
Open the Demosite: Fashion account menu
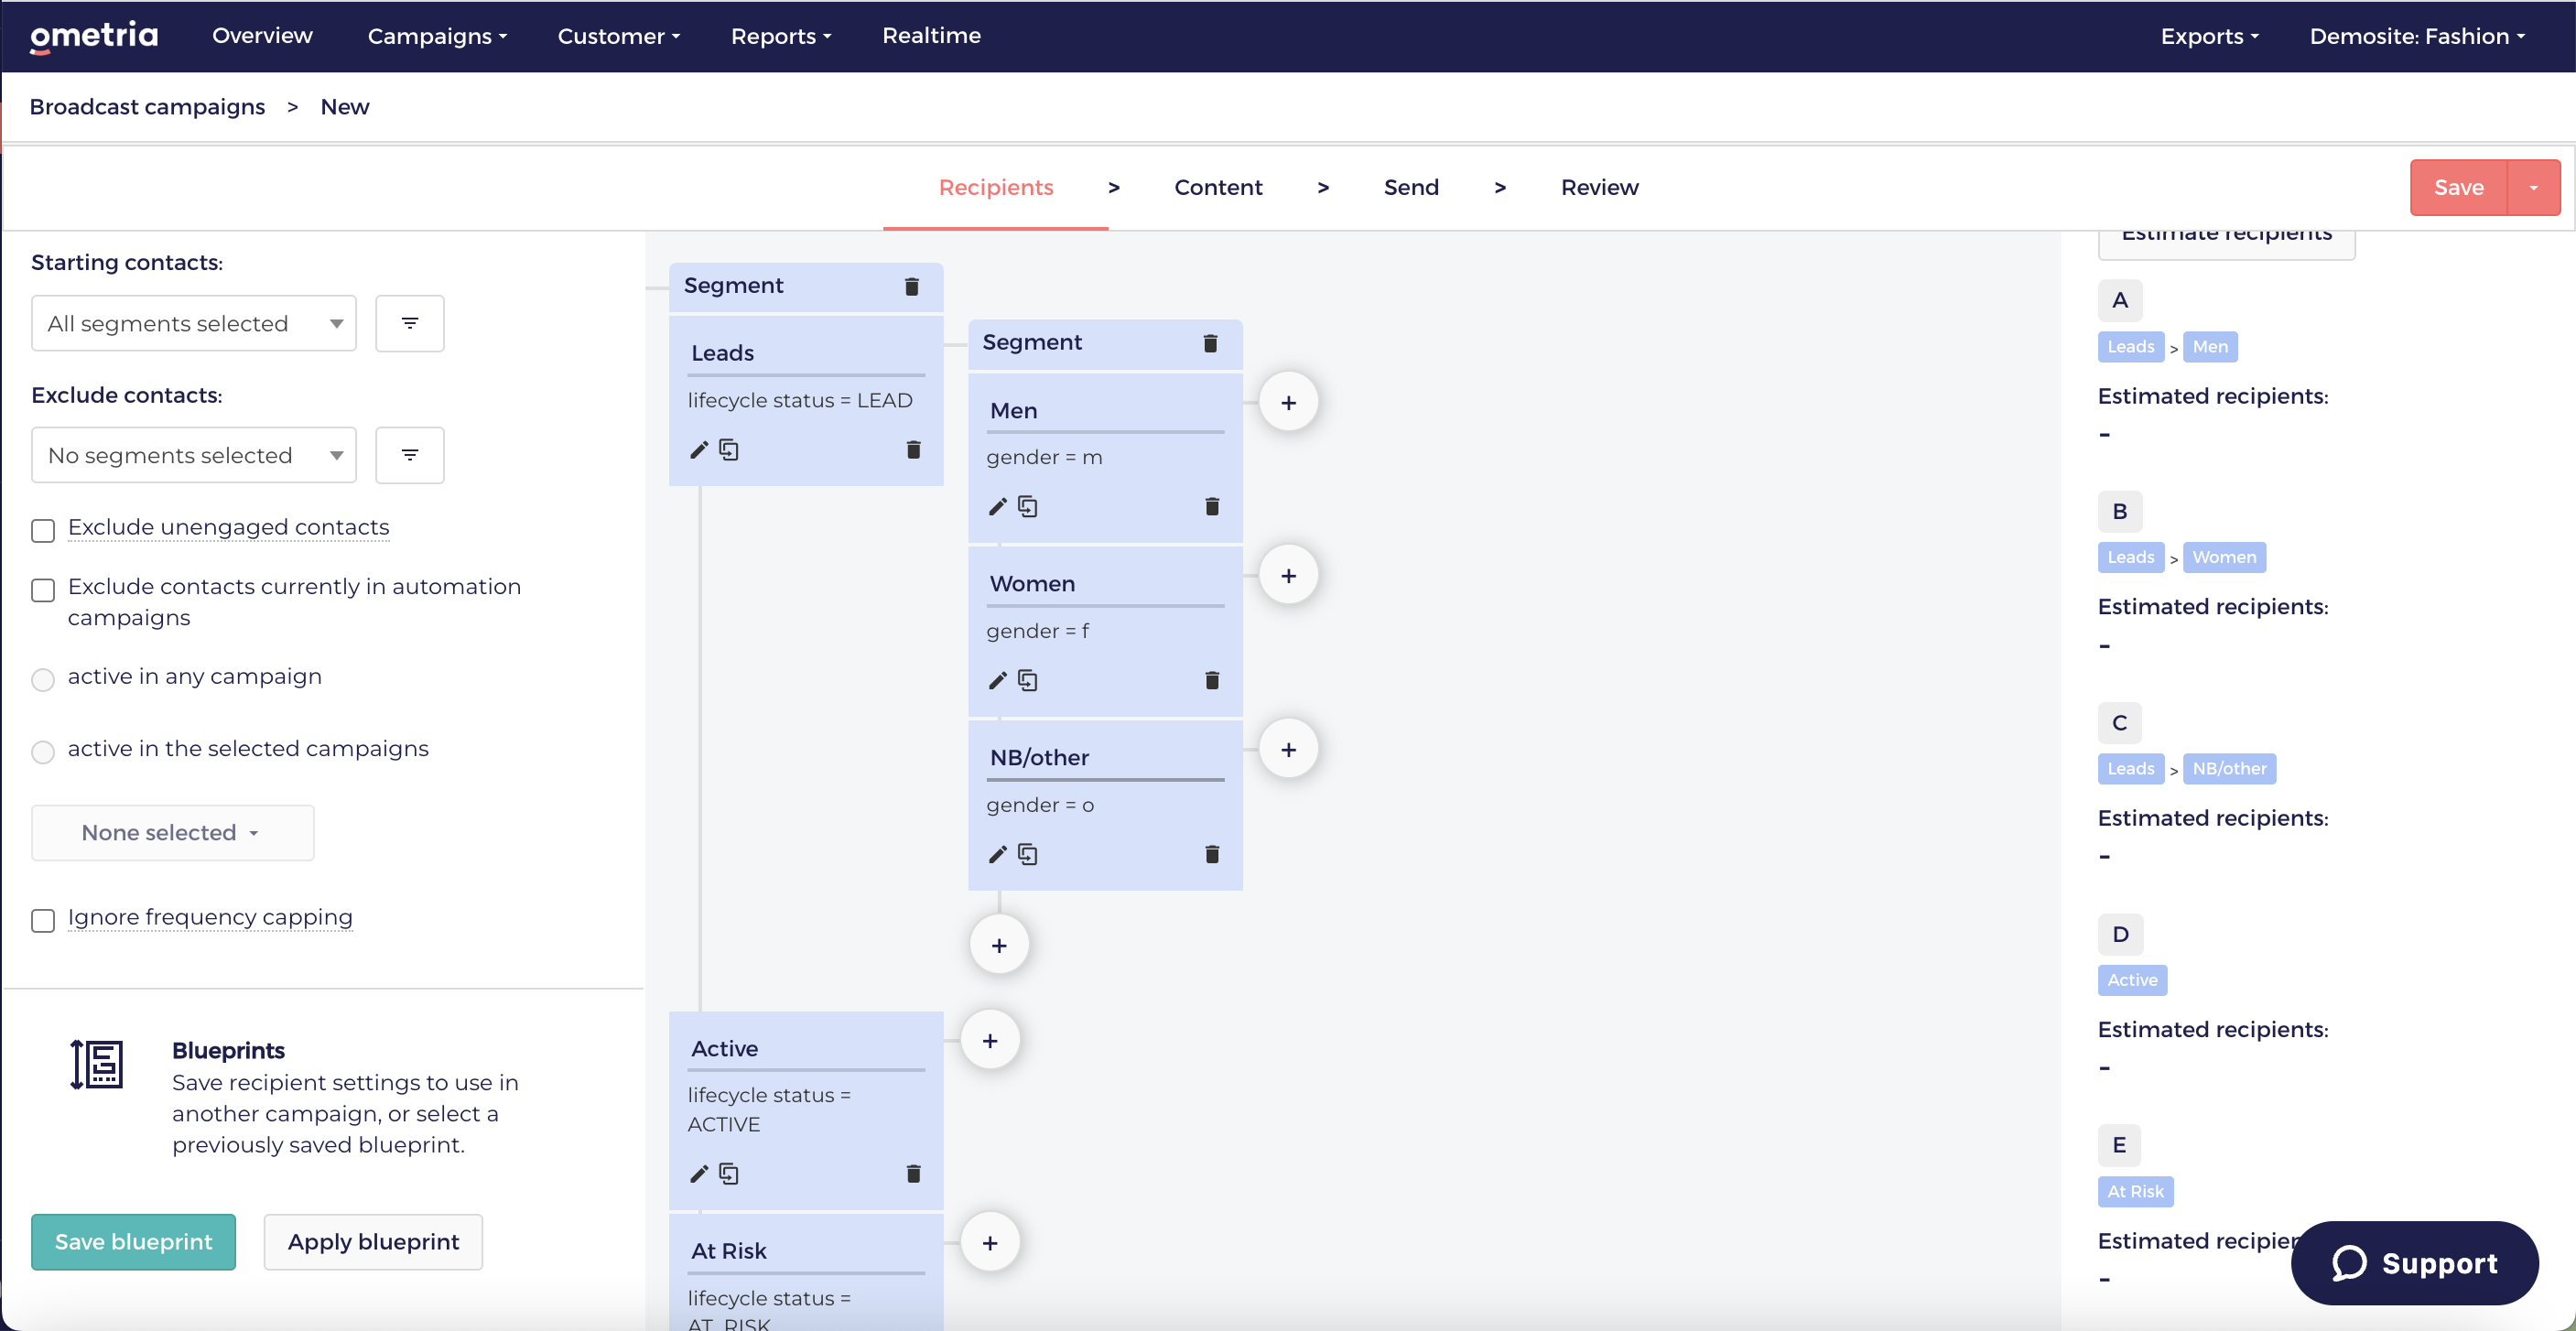(2417, 36)
